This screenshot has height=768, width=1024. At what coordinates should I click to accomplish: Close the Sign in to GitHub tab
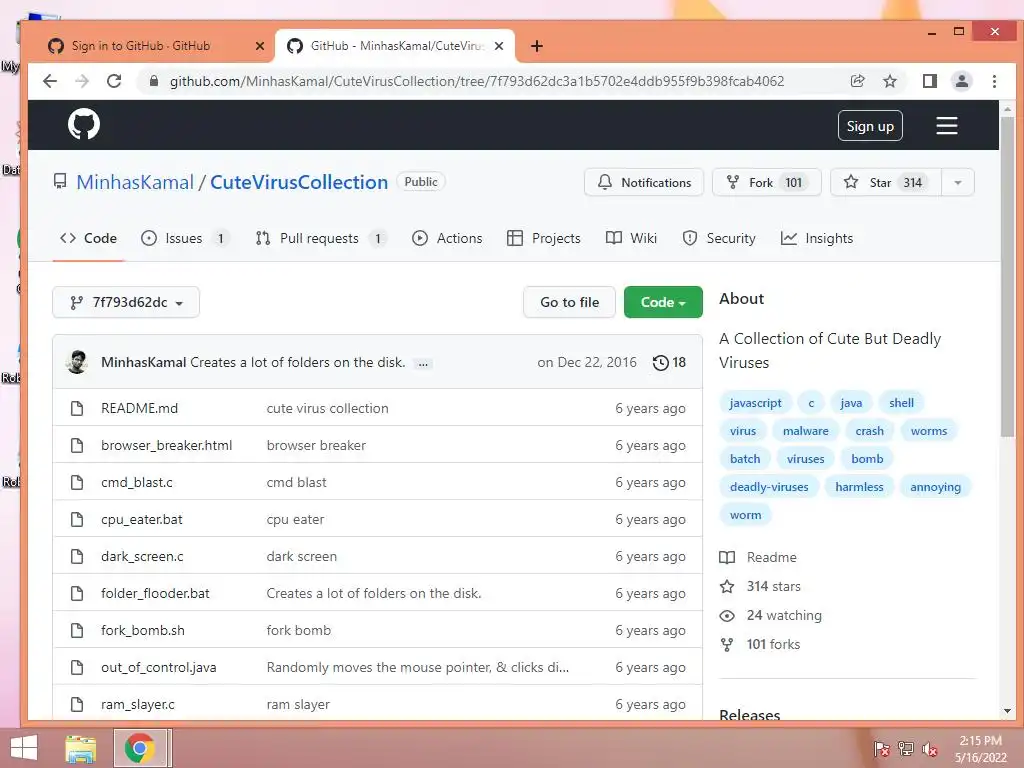tap(260, 46)
